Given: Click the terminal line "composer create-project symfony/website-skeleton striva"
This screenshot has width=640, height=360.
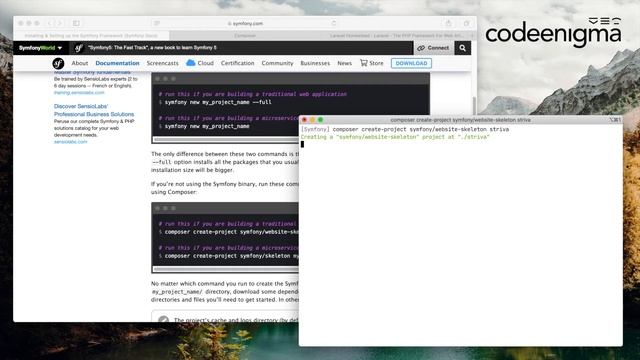Looking at the screenshot, I should coord(420,129).
